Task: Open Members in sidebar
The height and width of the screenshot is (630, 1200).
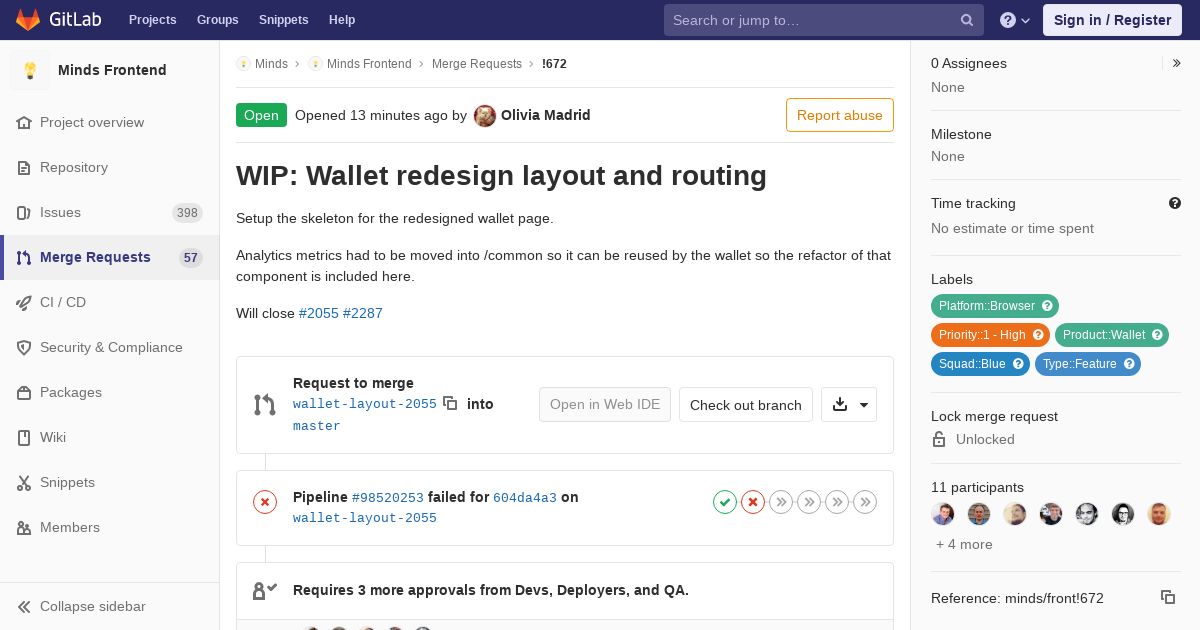Action: point(109,527)
